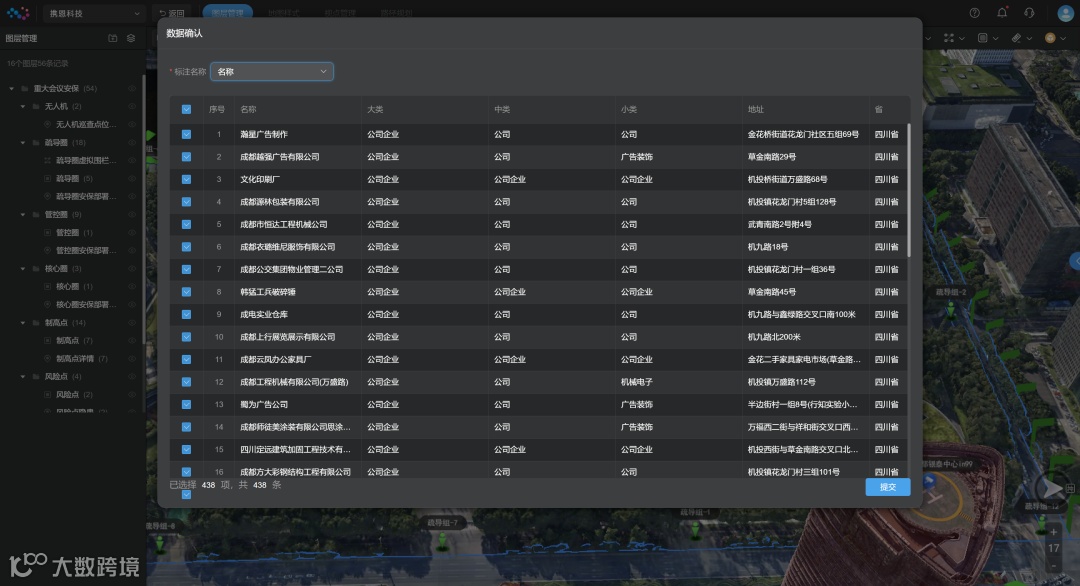
Task: Collapse the 核心圈 (3) tree node
Action: pos(23,269)
